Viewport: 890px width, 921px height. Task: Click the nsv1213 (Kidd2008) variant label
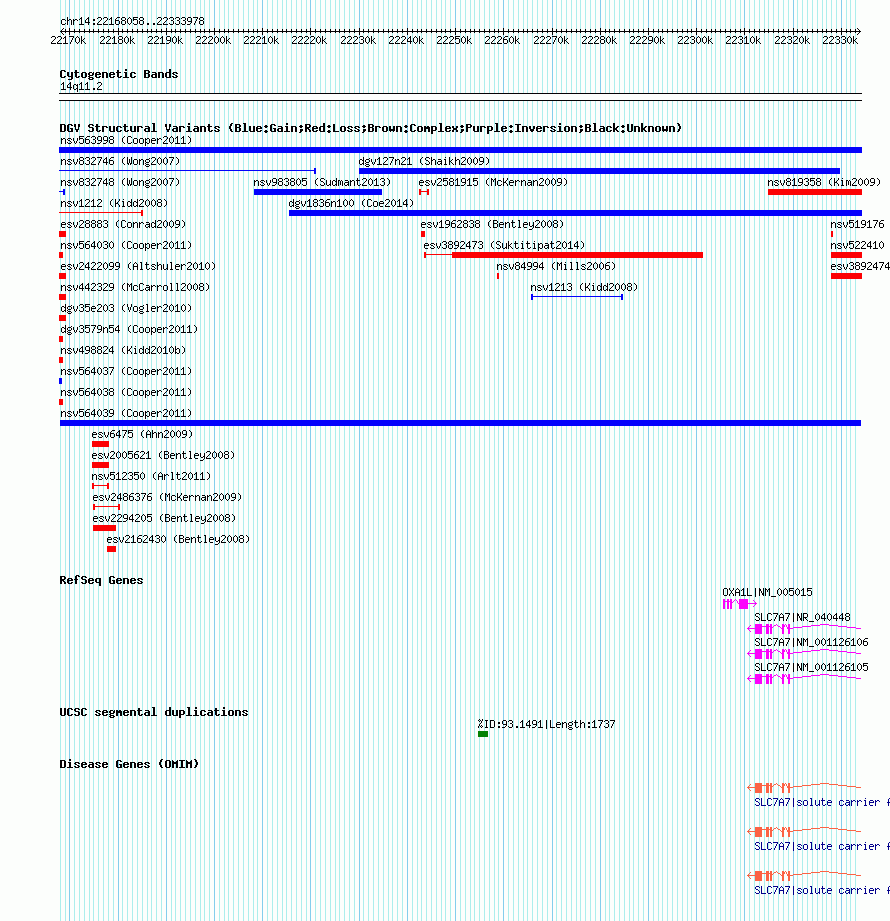tap(584, 288)
